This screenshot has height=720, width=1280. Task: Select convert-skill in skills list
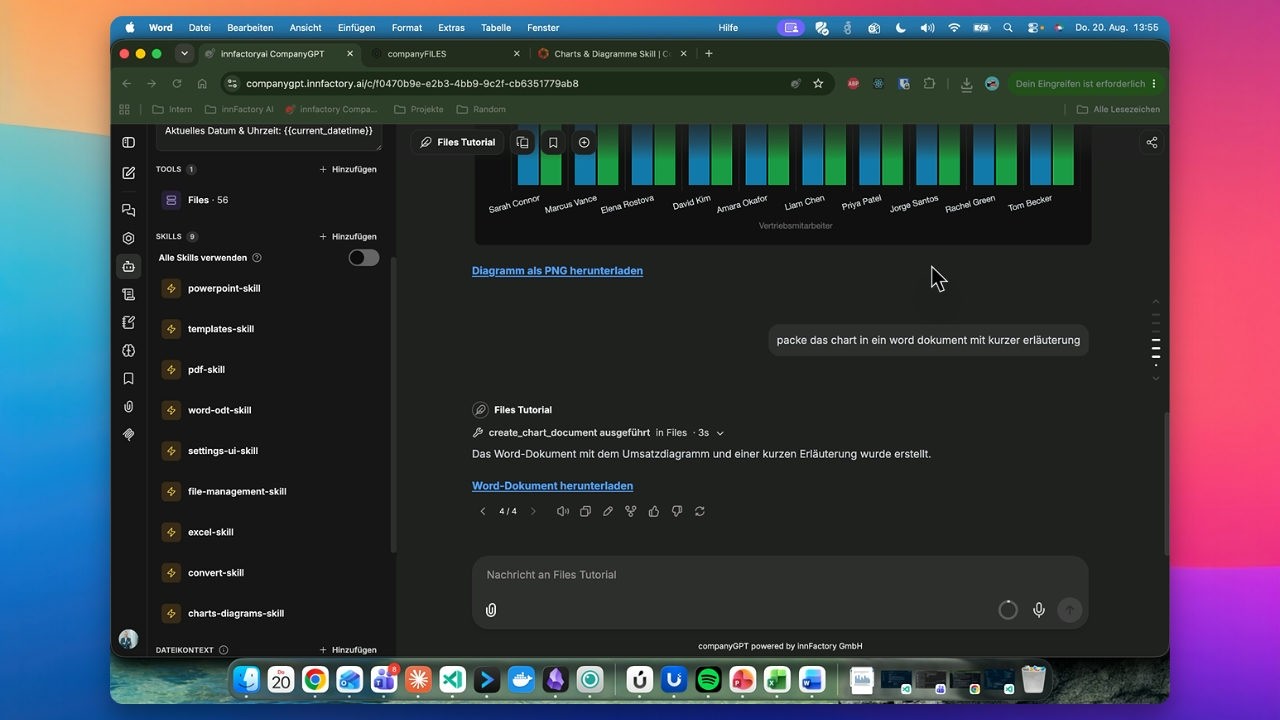(216, 573)
